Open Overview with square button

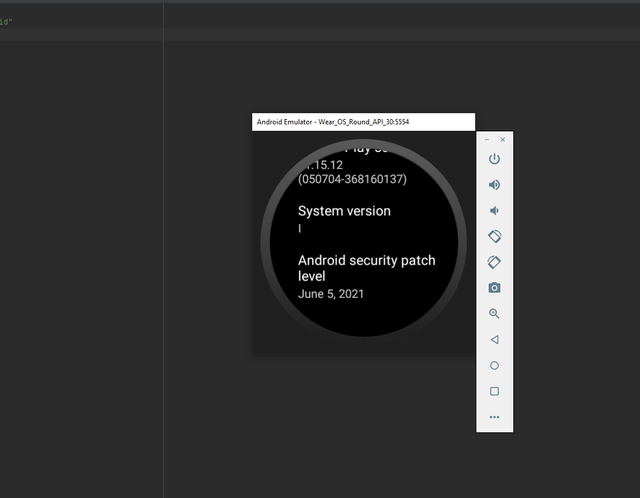coord(494,391)
